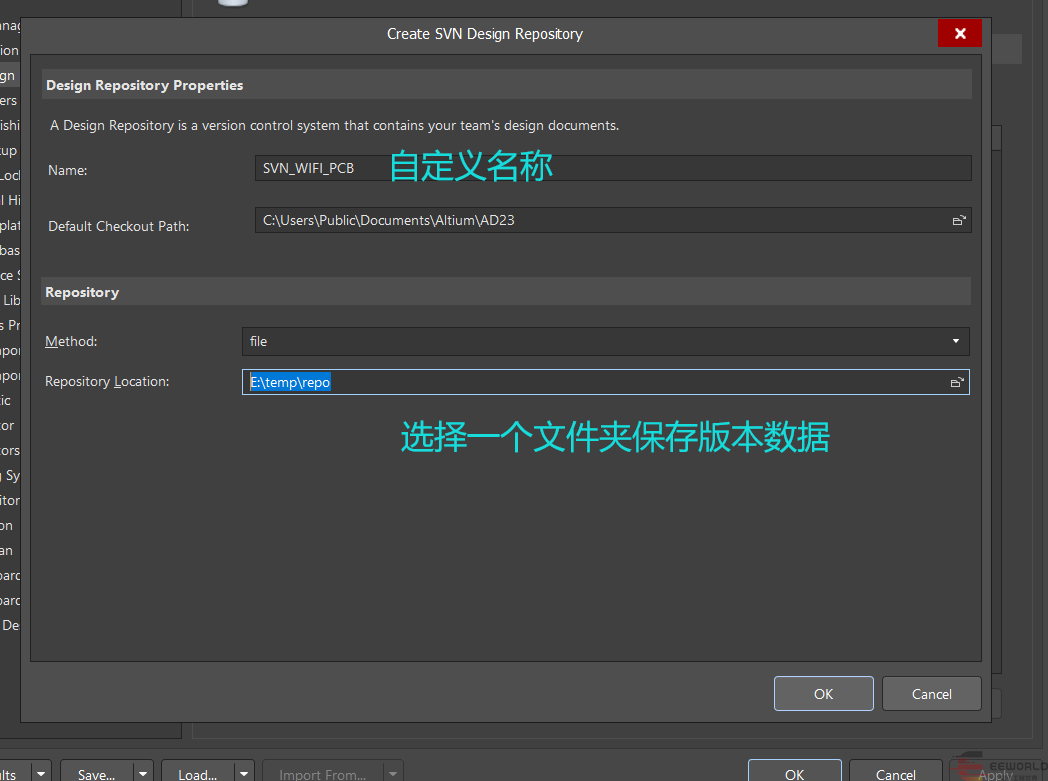Click the Design Repository Properties section header

507,85
